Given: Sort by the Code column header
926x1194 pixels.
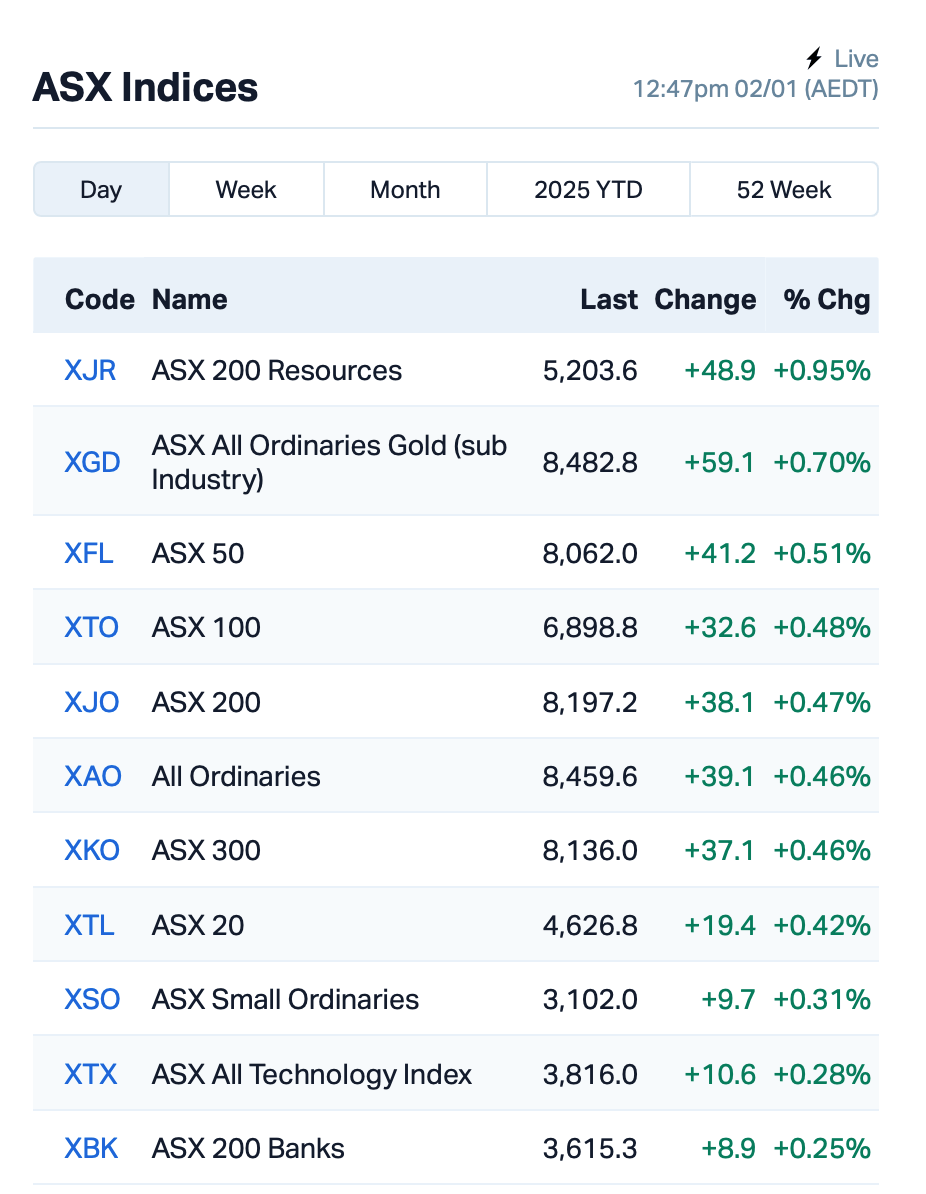Looking at the screenshot, I should [x=100, y=299].
